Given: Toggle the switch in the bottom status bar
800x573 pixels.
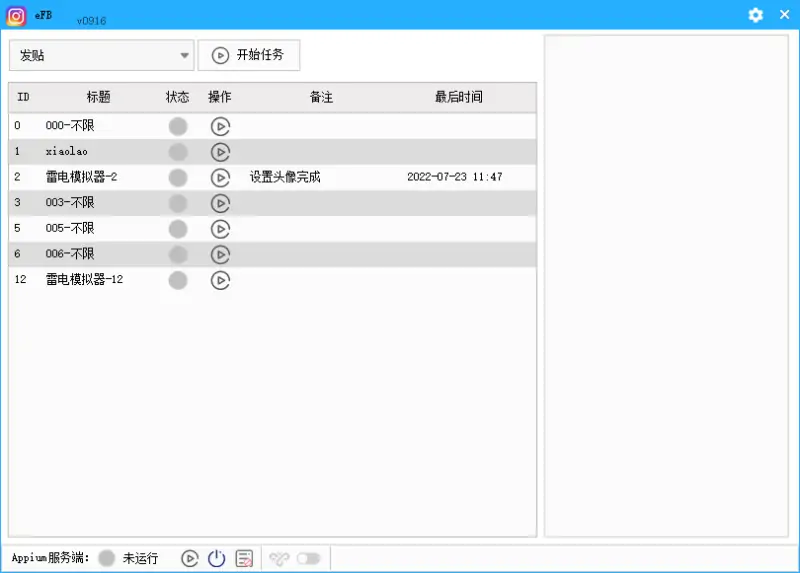Looking at the screenshot, I should pos(308,558).
